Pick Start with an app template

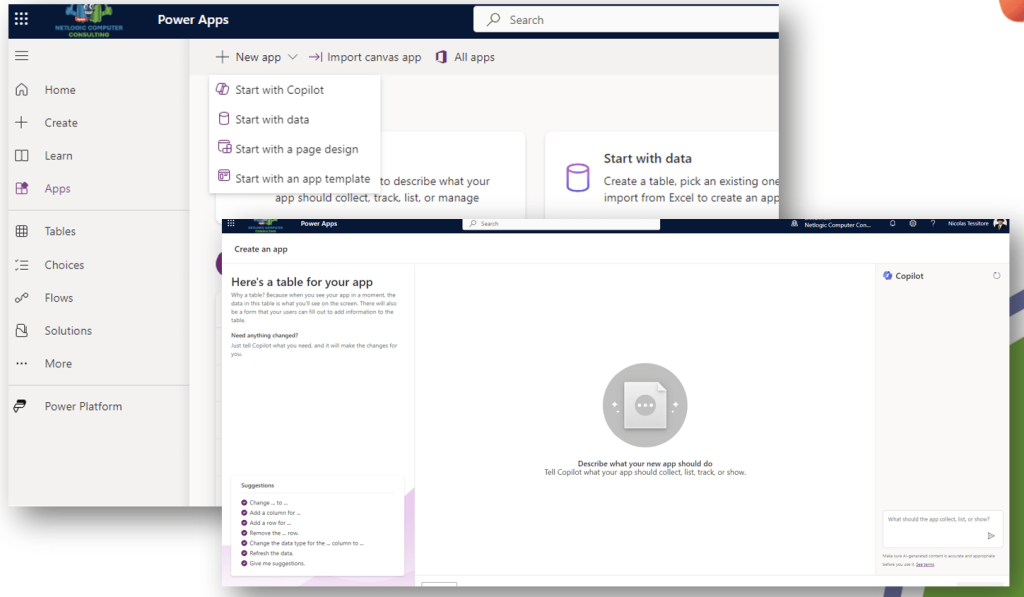(302, 179)
